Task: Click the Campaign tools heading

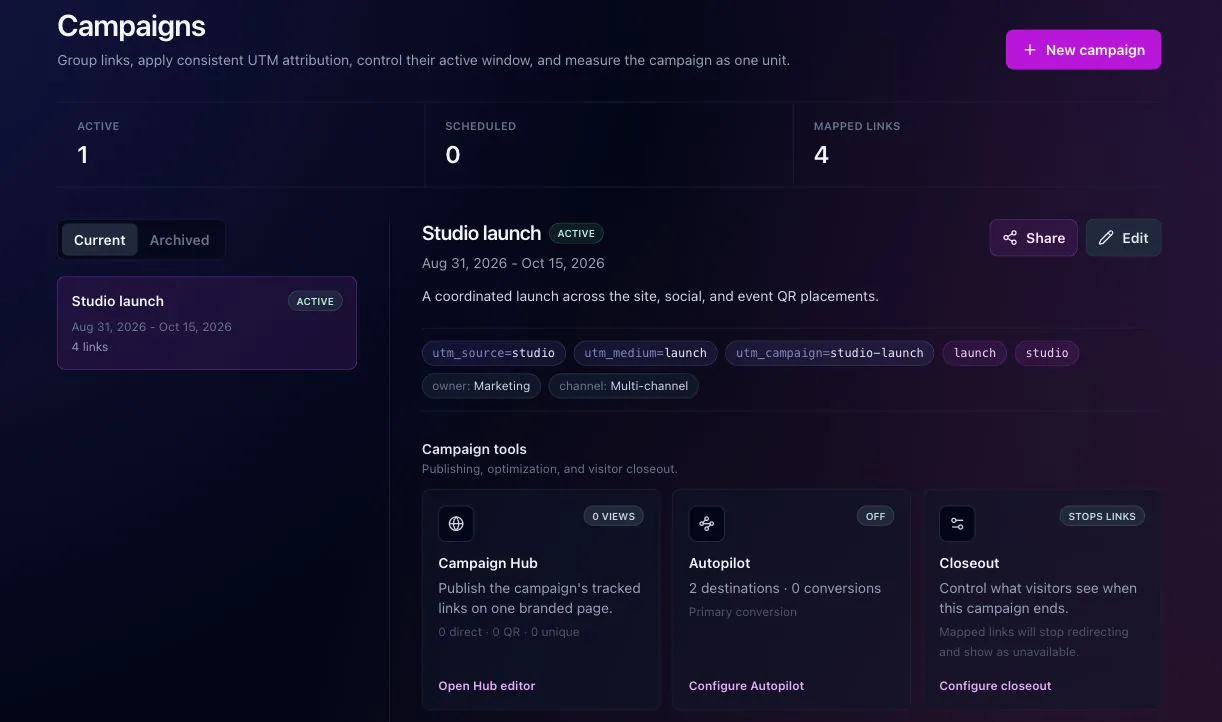Action: click(474, 449)
